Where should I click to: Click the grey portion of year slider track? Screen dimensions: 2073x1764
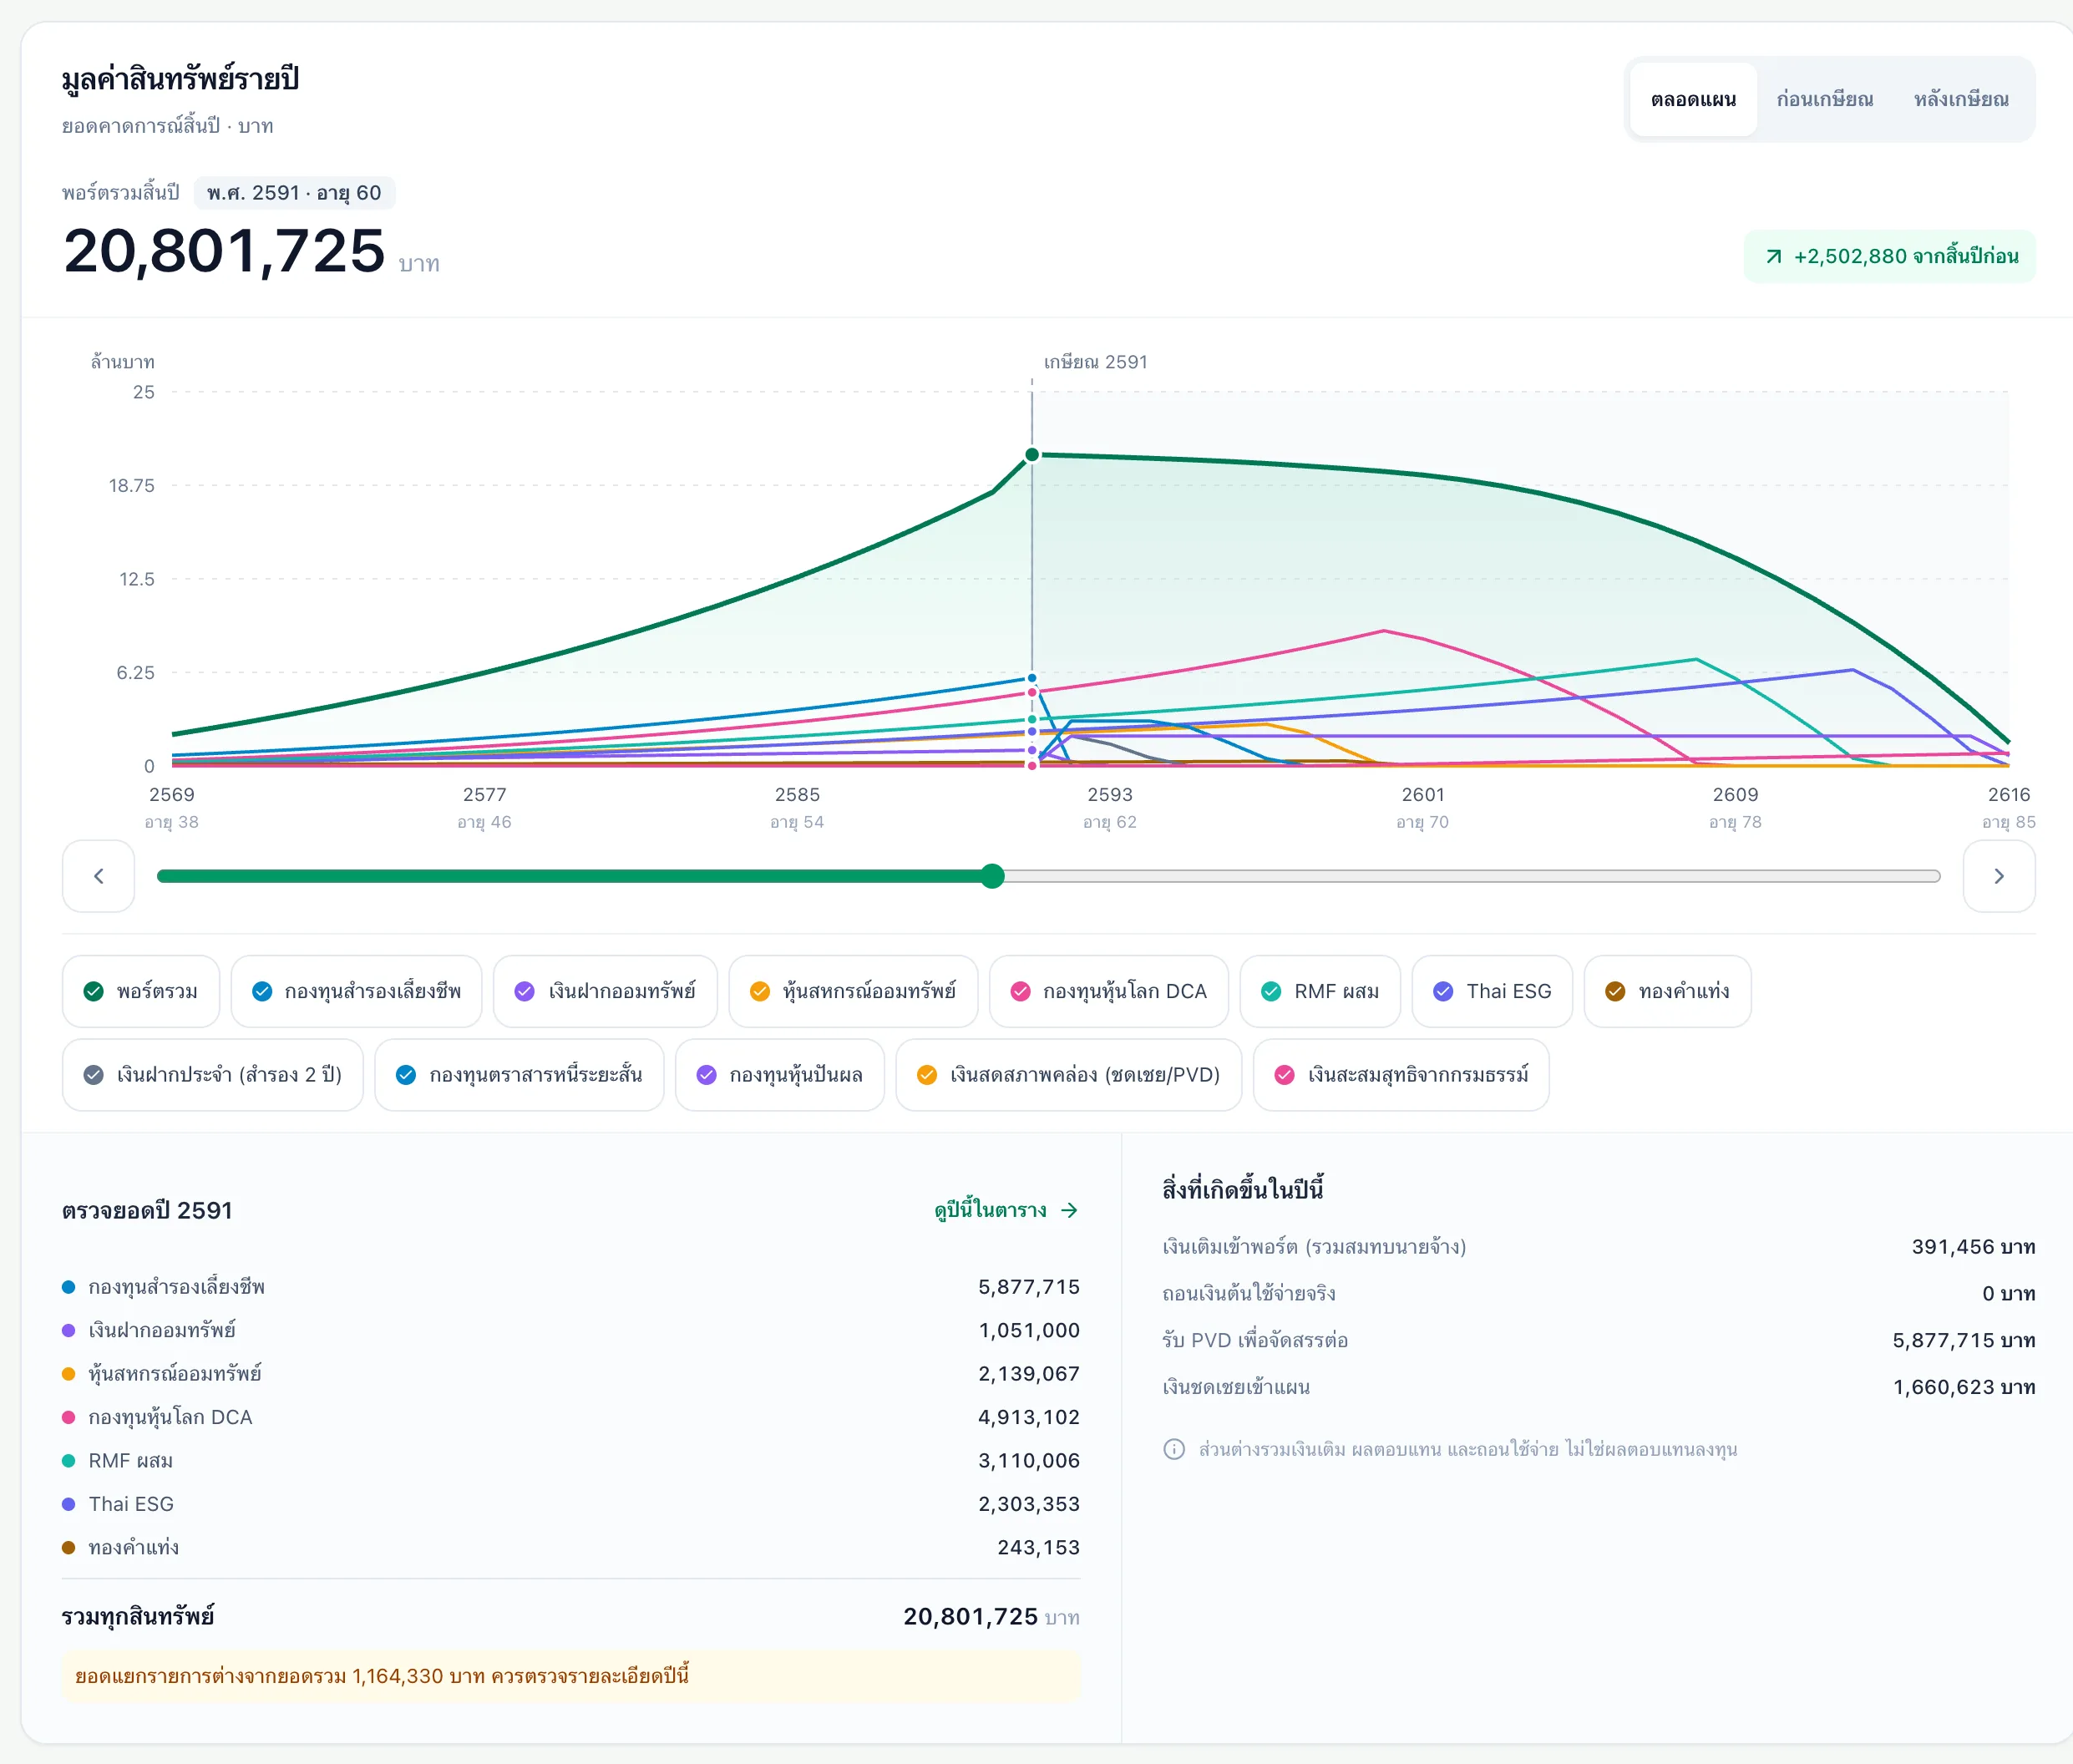coord(1472,876)
